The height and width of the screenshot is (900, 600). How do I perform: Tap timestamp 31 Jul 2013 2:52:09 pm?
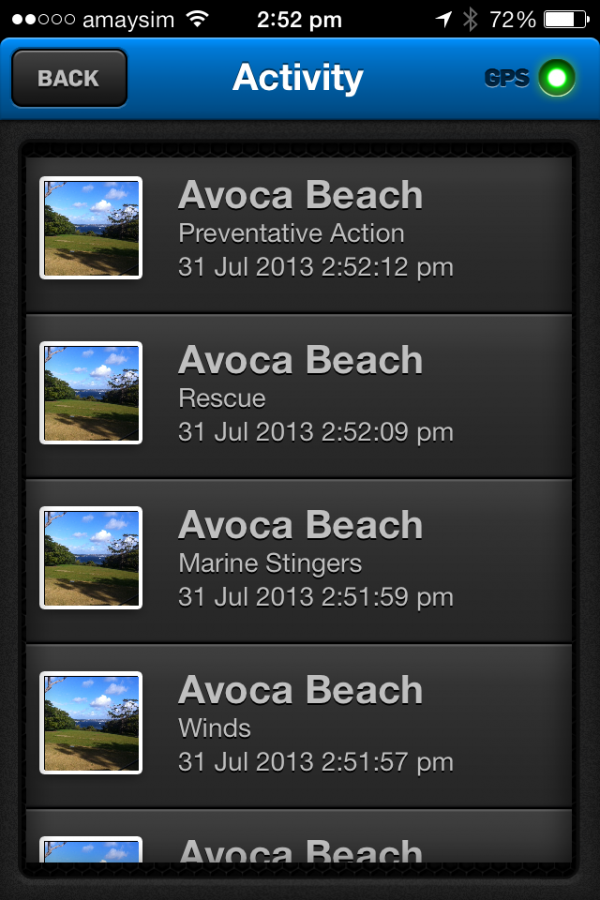point(316,432)
